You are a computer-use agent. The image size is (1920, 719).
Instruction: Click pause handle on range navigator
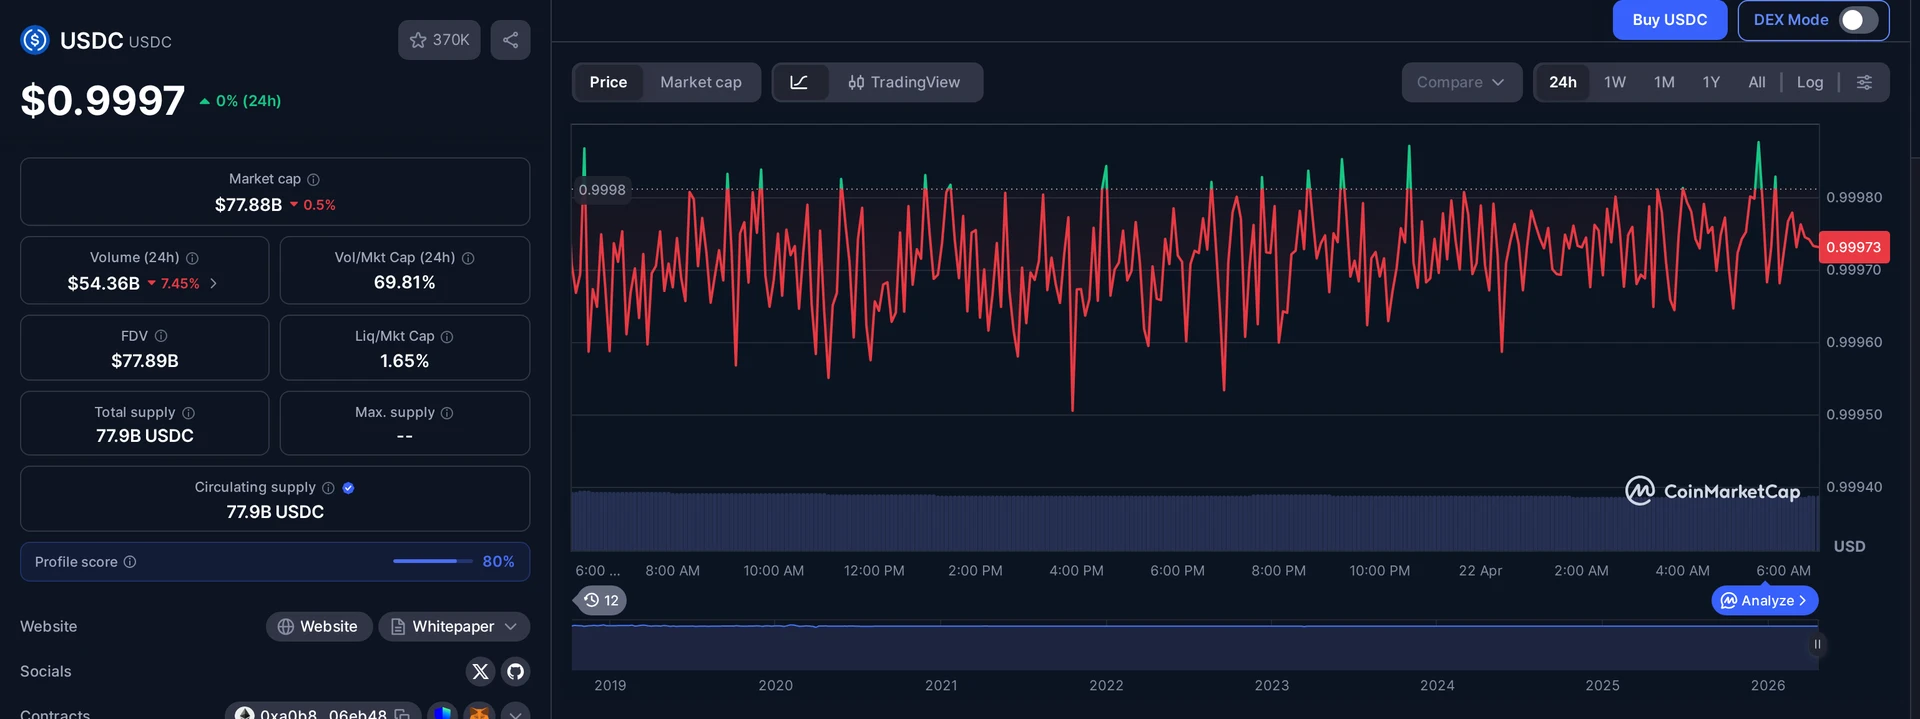tap(1817, 645)
